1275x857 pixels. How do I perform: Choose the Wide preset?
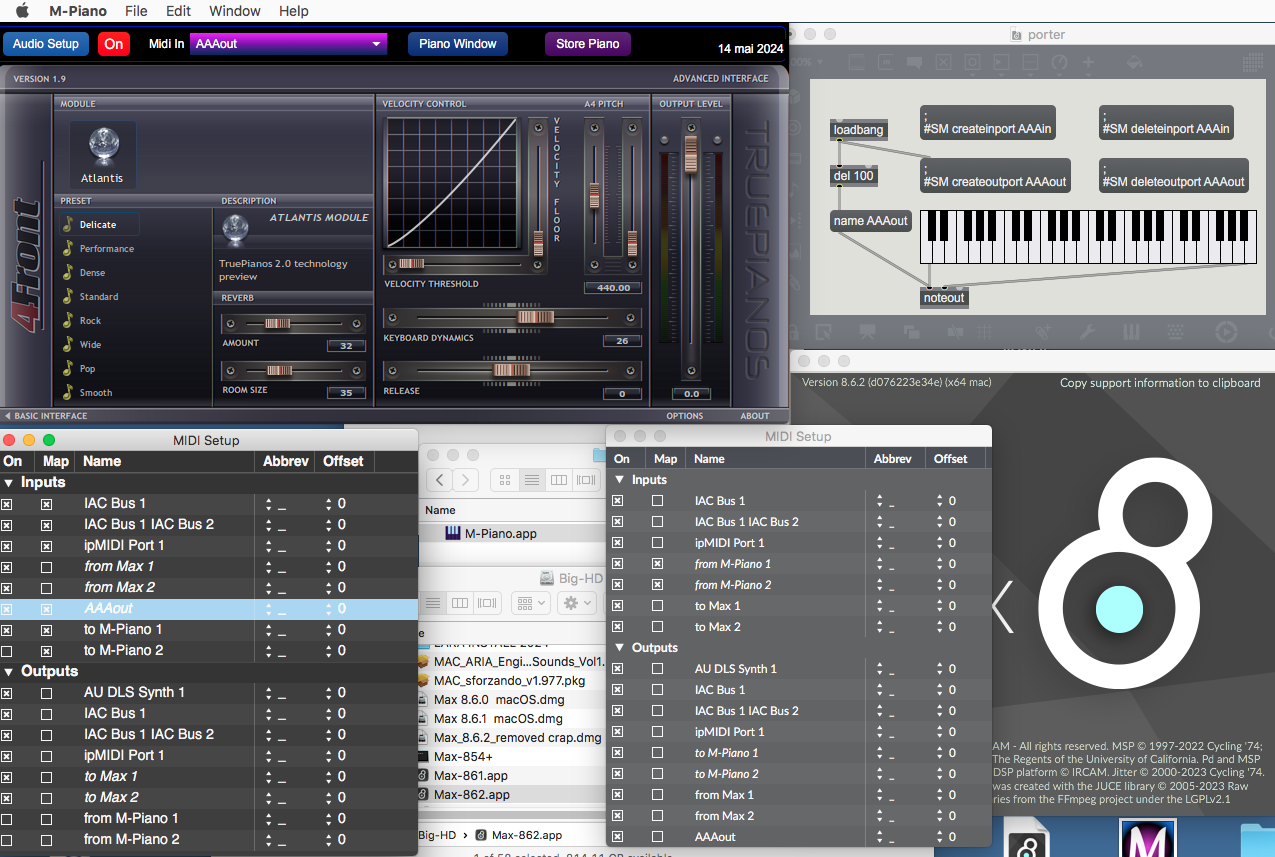point(90,345)
